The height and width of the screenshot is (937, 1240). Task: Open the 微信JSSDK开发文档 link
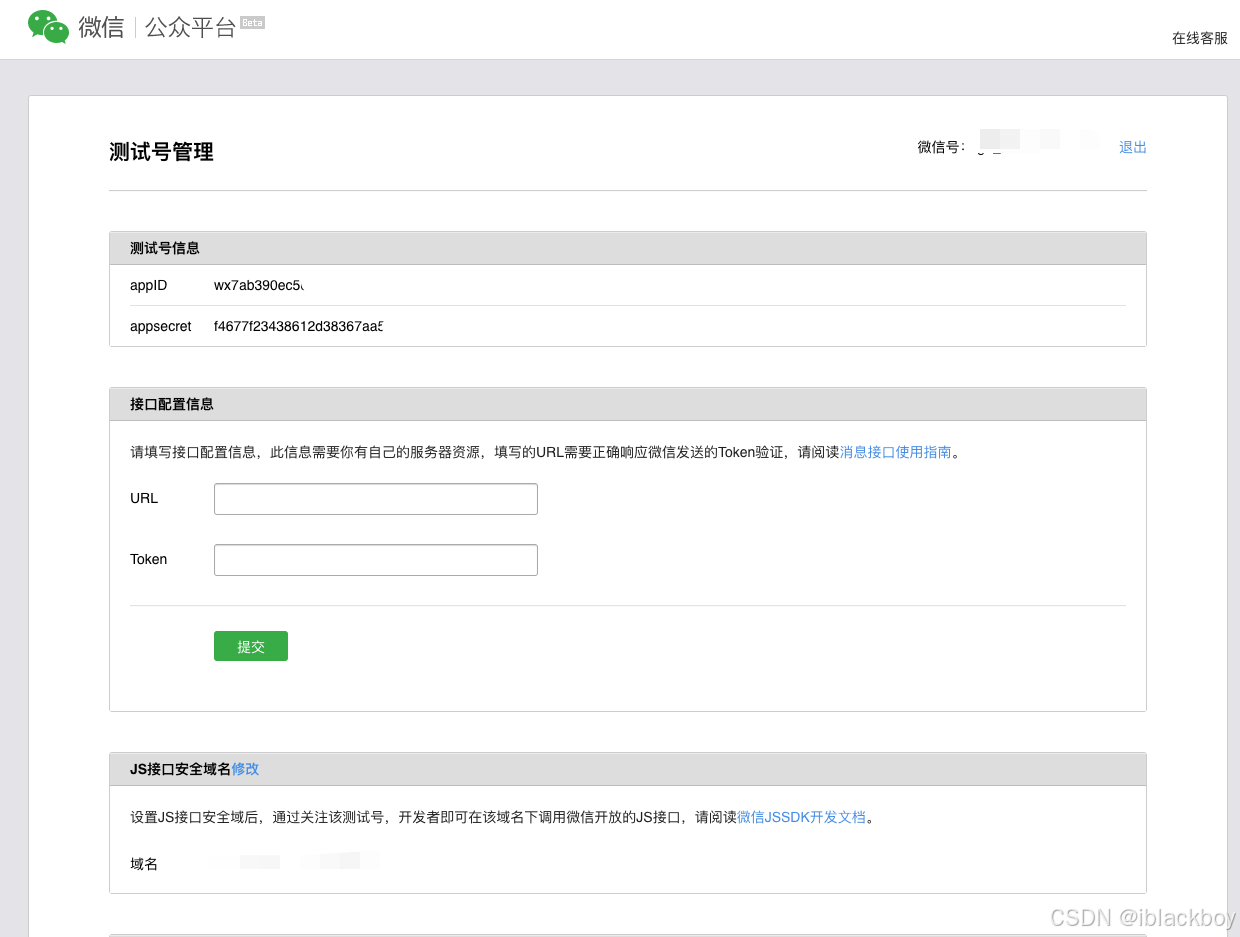point(801,817)
